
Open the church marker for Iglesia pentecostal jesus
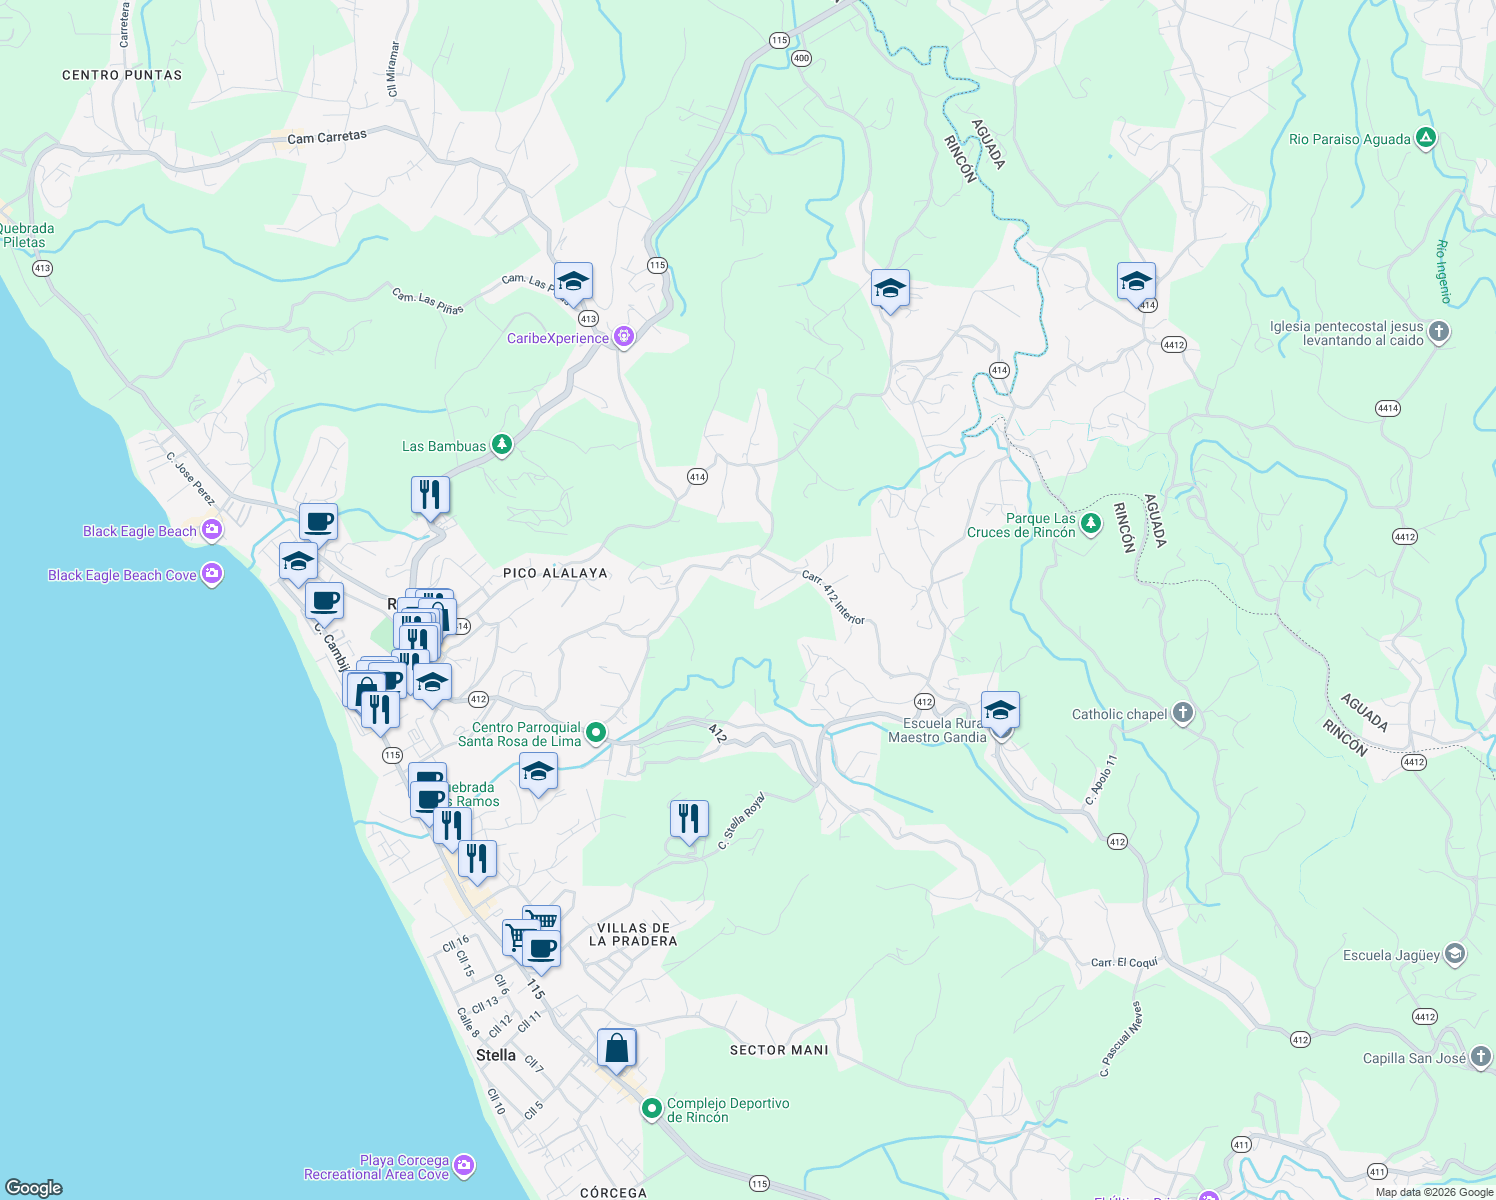[1440, 333]
